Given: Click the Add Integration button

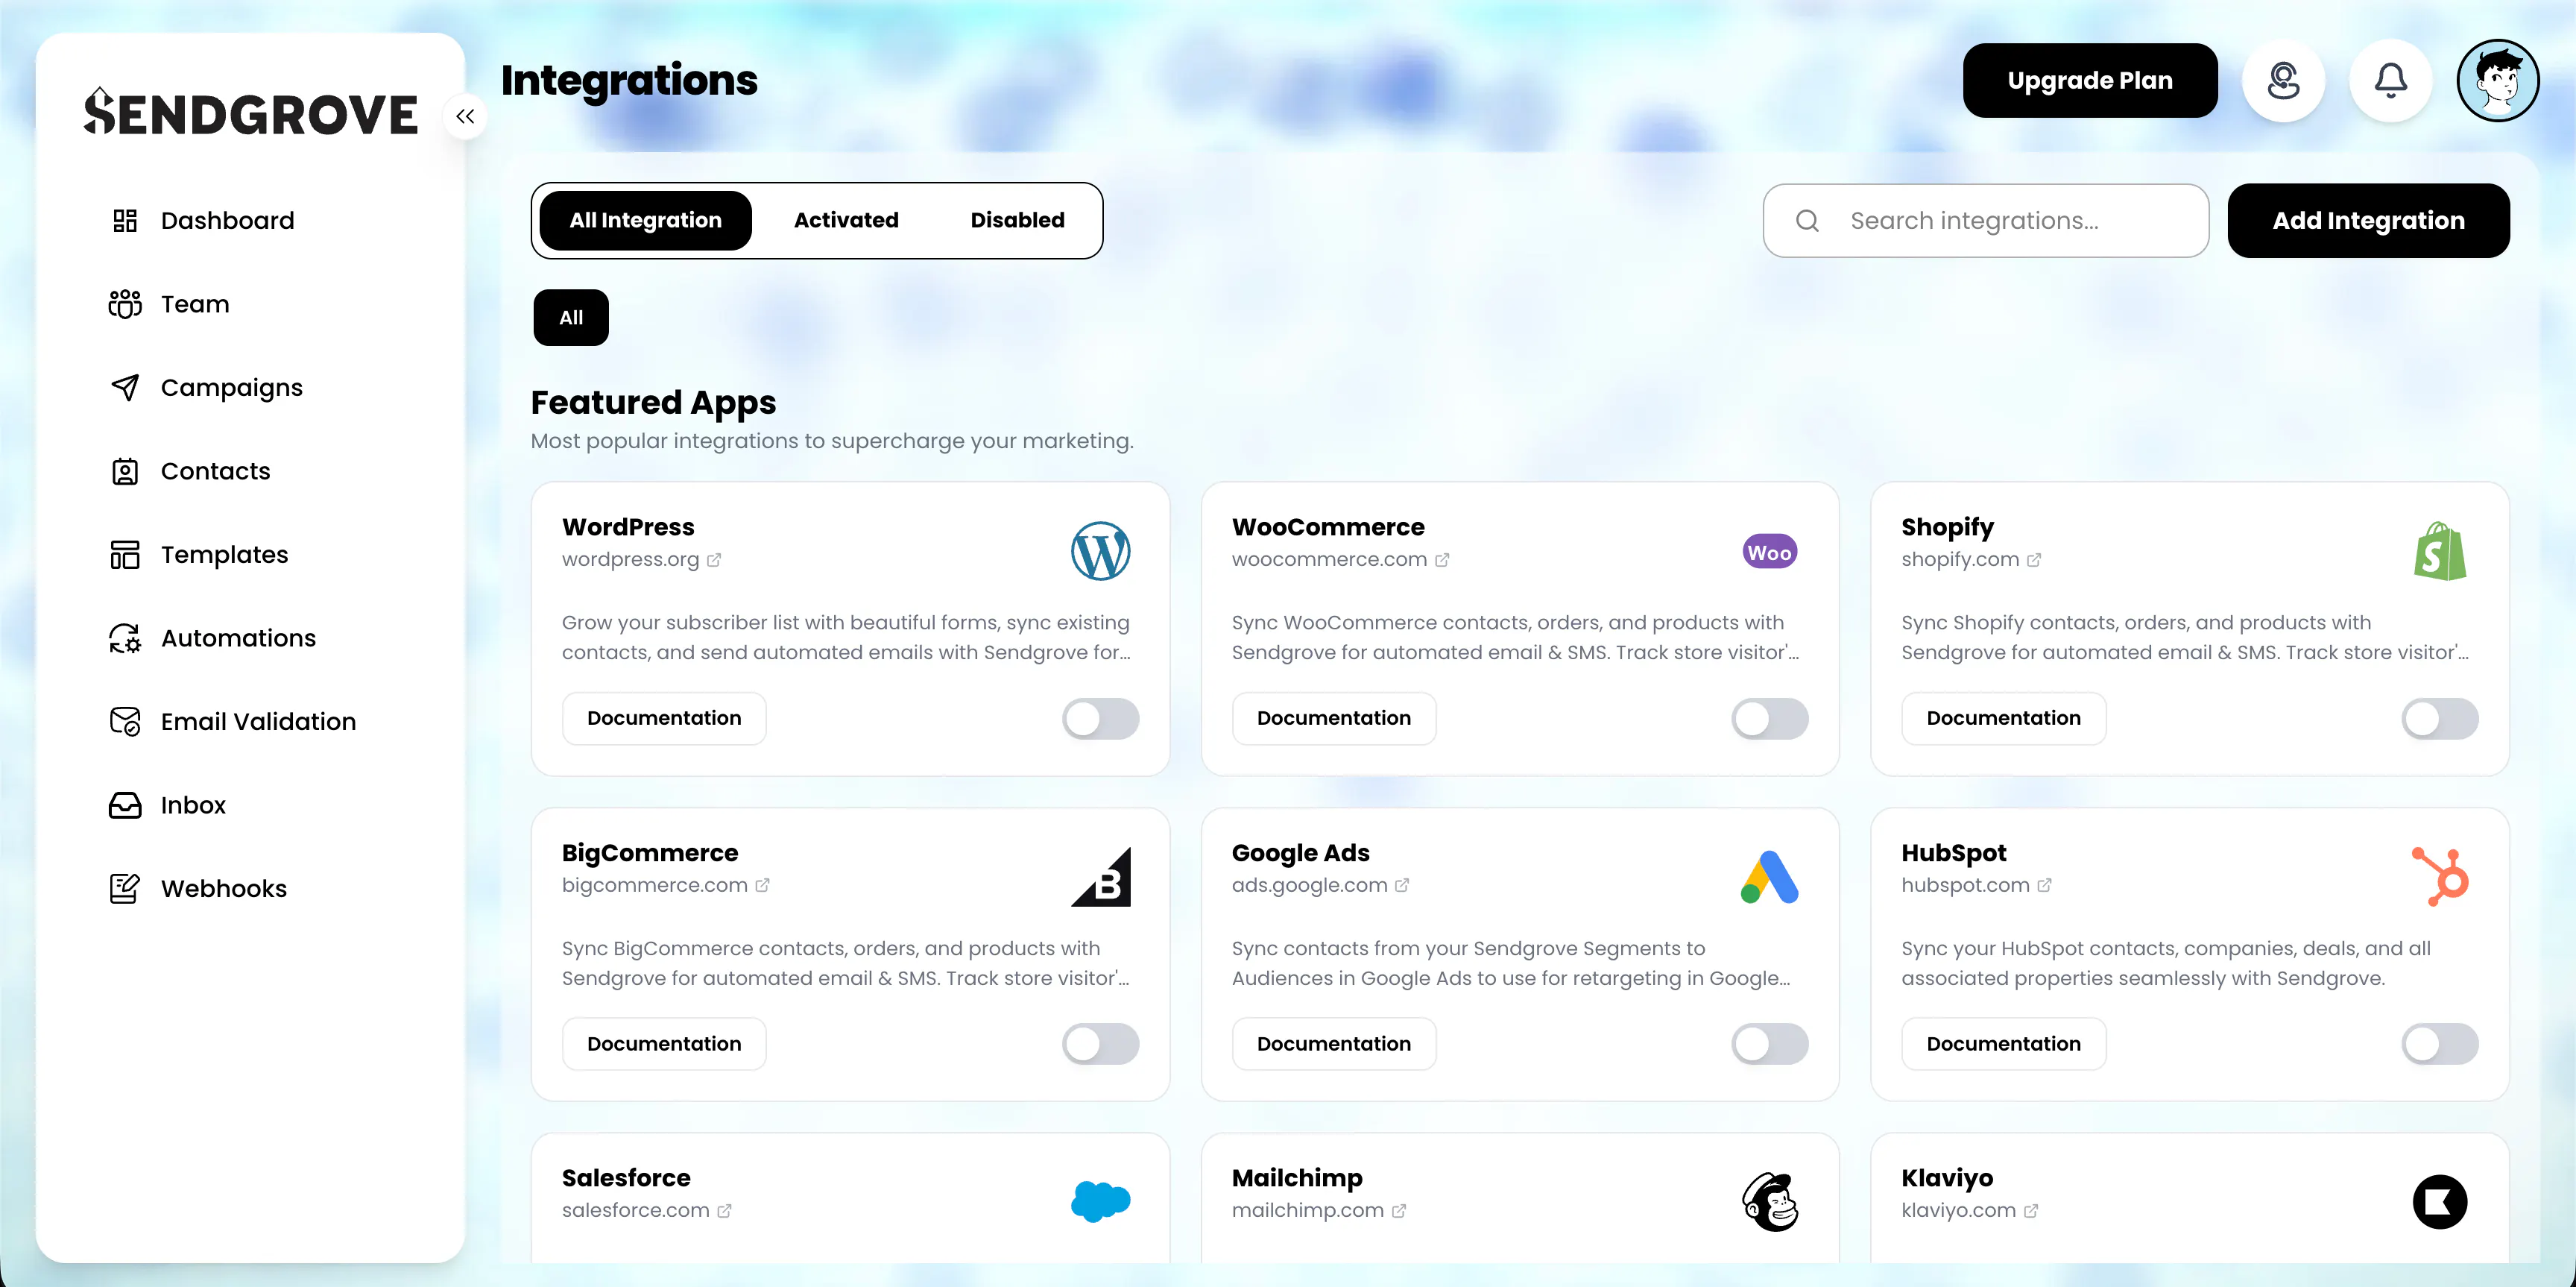Looking at the screenshot, I should (2368, 220).
